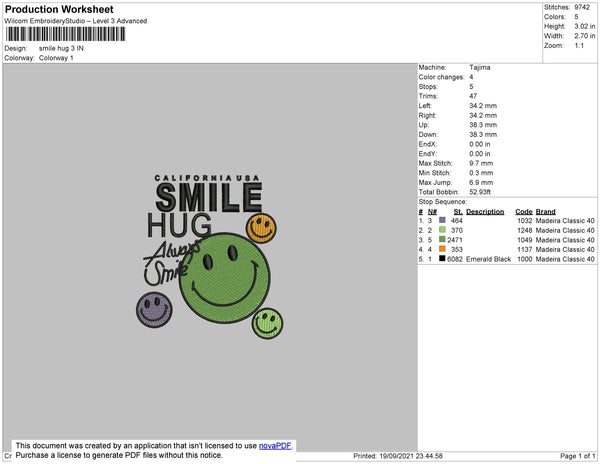Click the 'Code' column header

click(524, 212)
